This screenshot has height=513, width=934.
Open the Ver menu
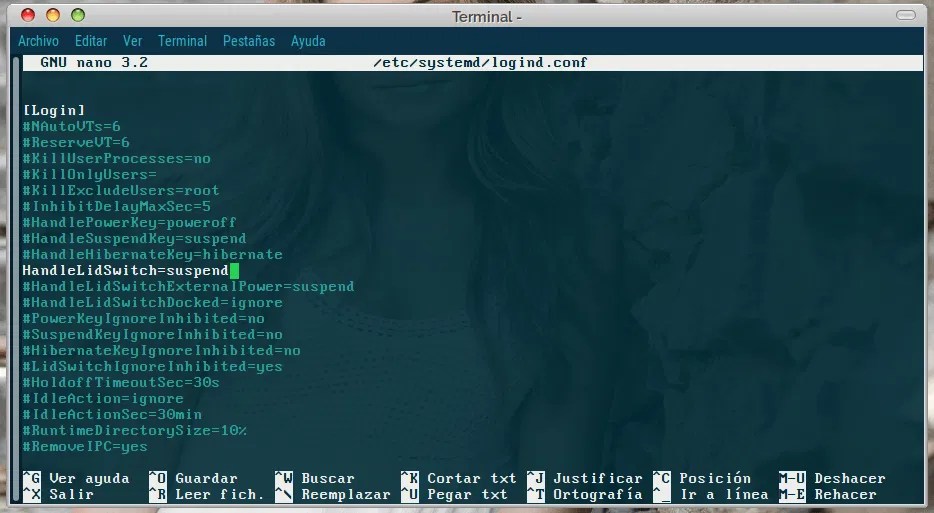tap(132, 41)
